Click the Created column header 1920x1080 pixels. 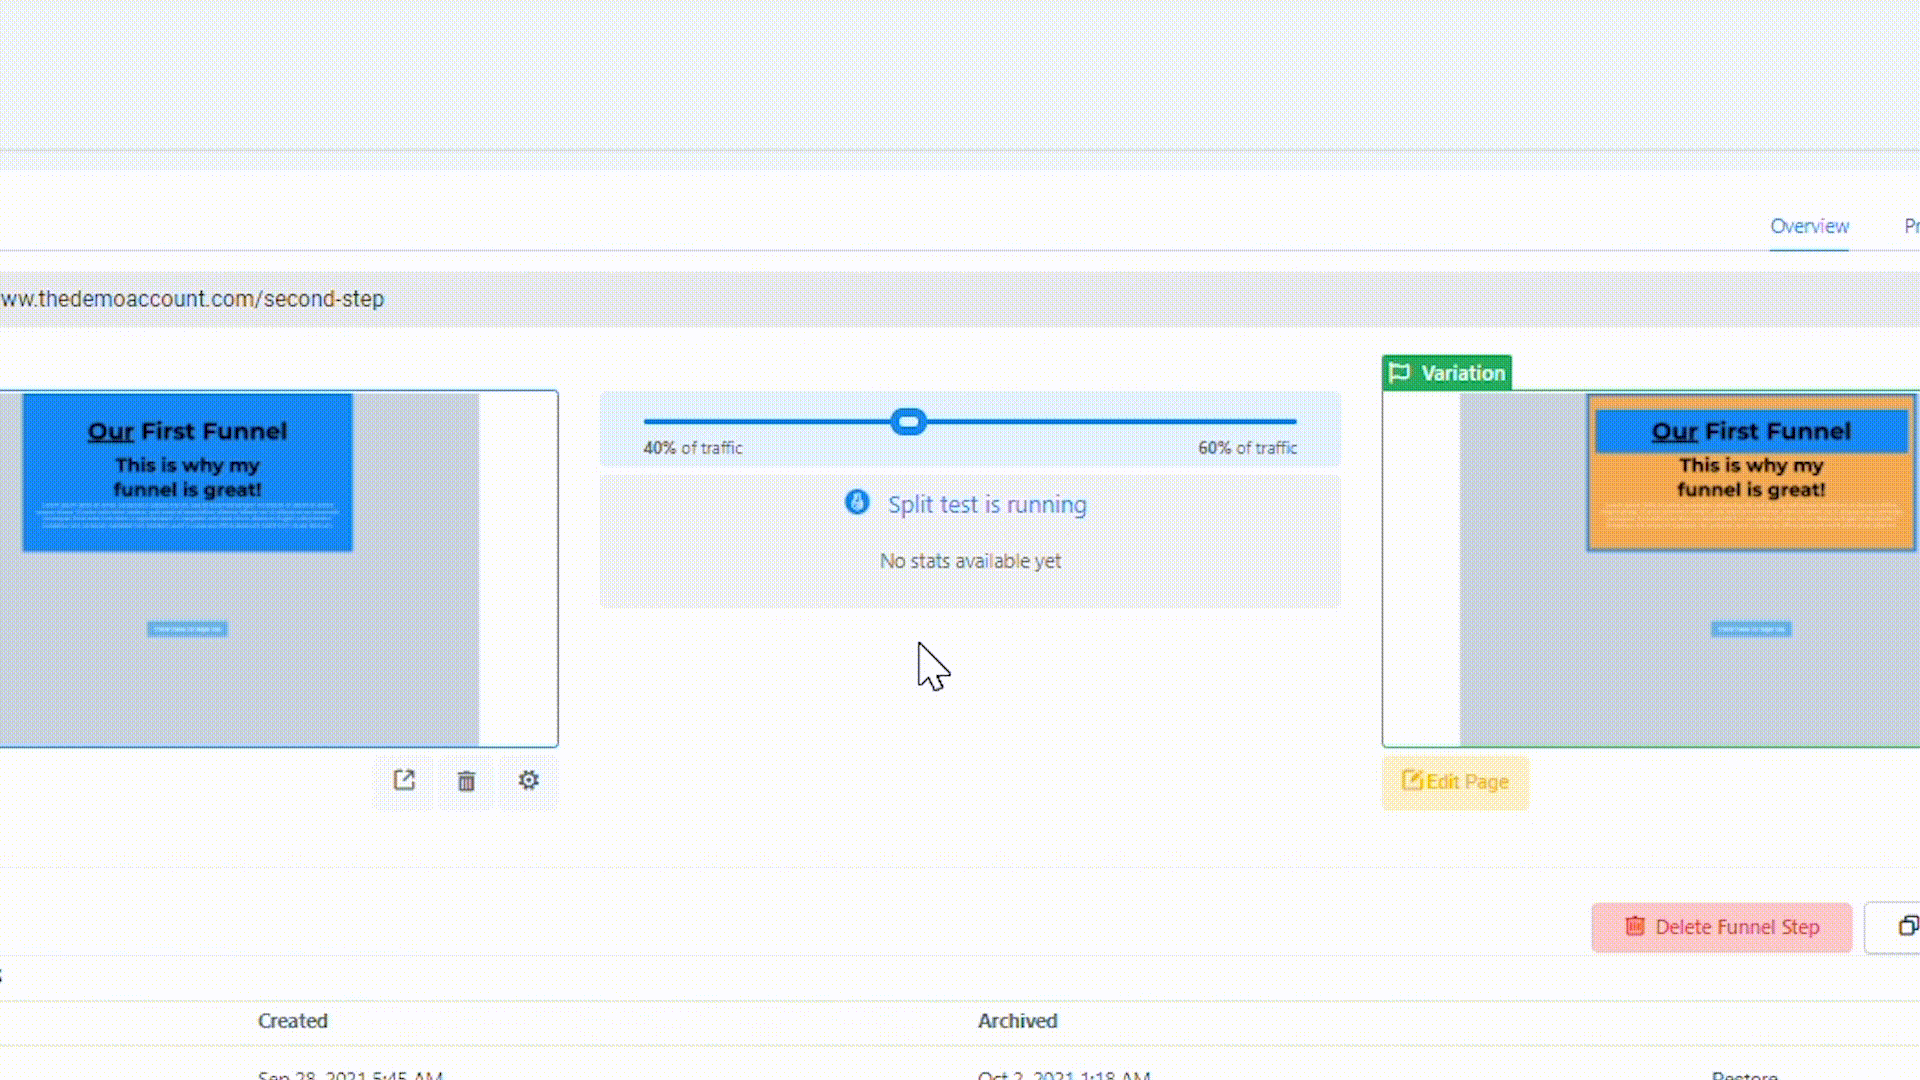[x=292, y=1021]
